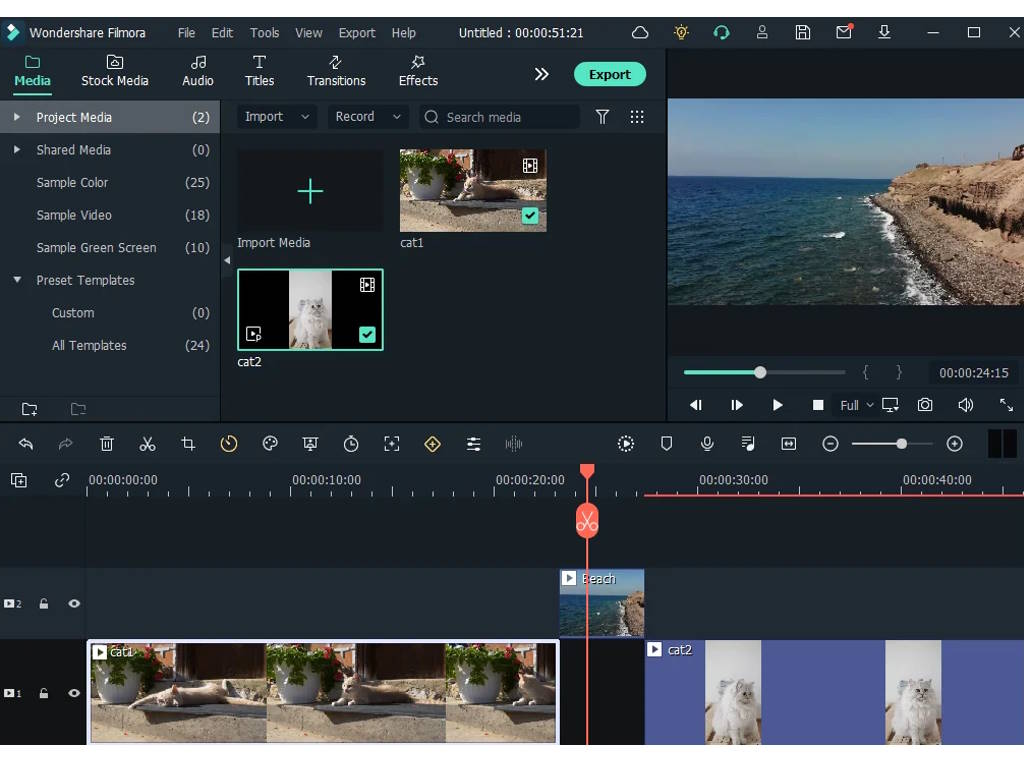Viewport: 1024px width, 768px height.
Task: Save project with the floppy disk icon
Action: [x=803, y=33]
